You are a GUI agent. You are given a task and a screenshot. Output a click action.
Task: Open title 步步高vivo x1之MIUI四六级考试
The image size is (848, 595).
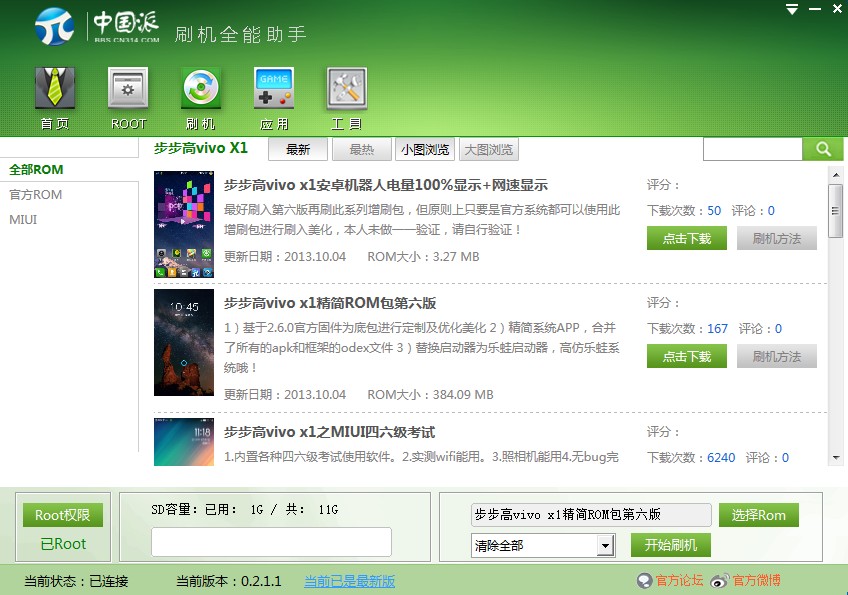(x=329, y=432)
